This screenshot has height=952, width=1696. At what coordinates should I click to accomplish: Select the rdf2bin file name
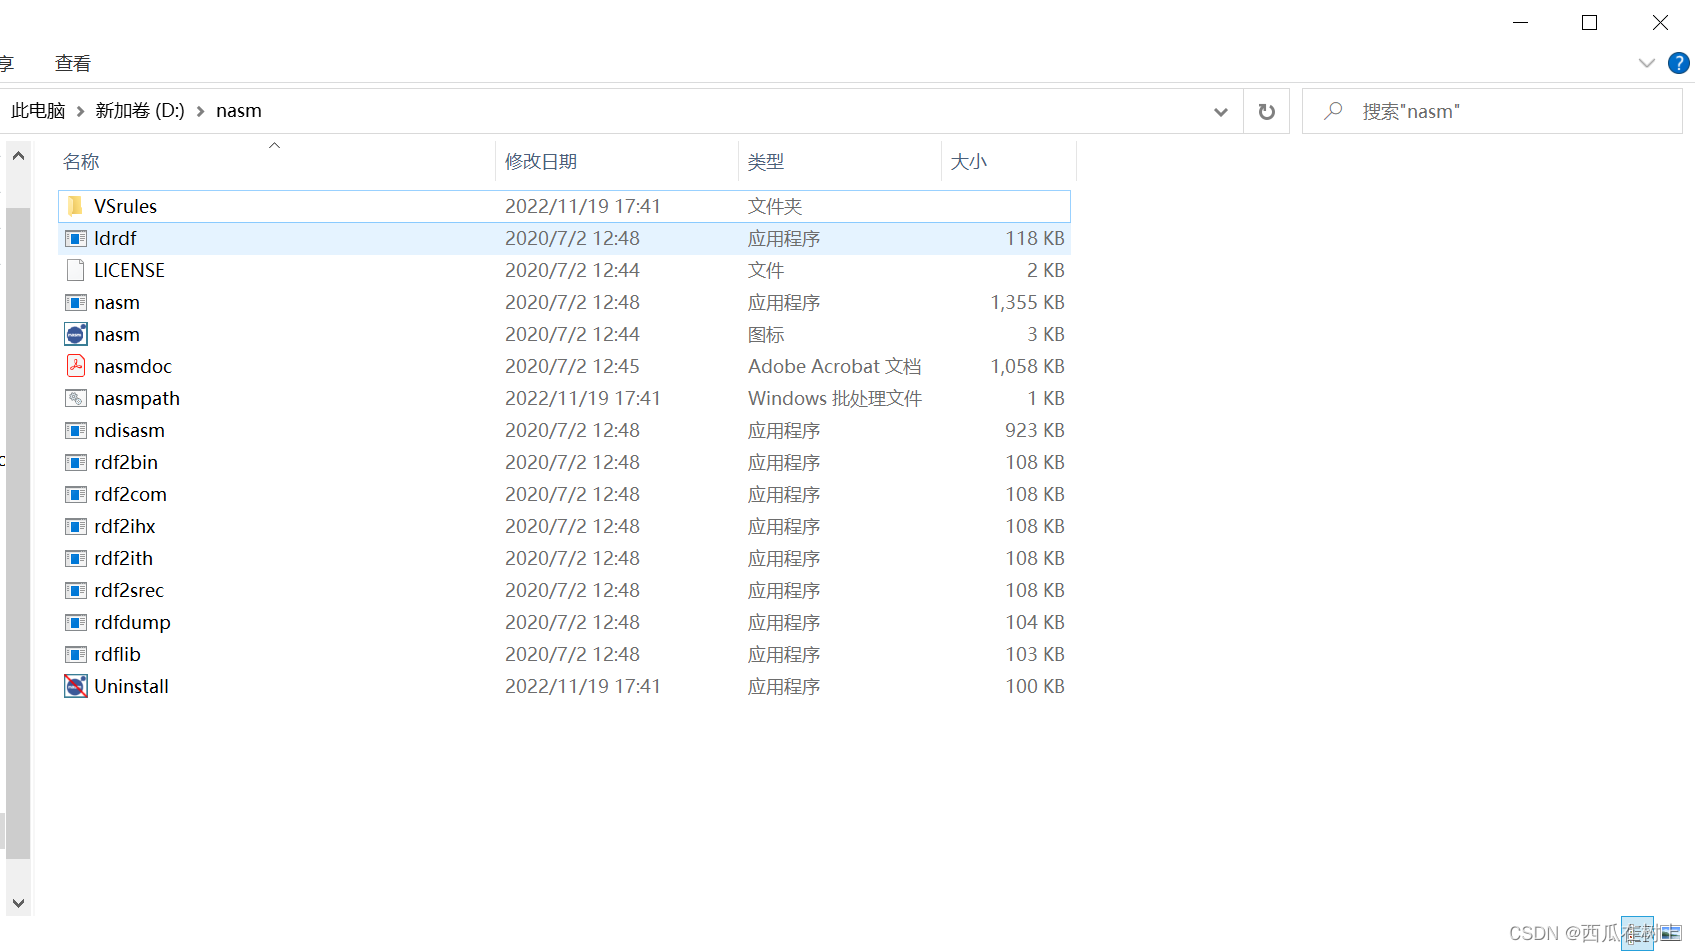pos(126,462)
